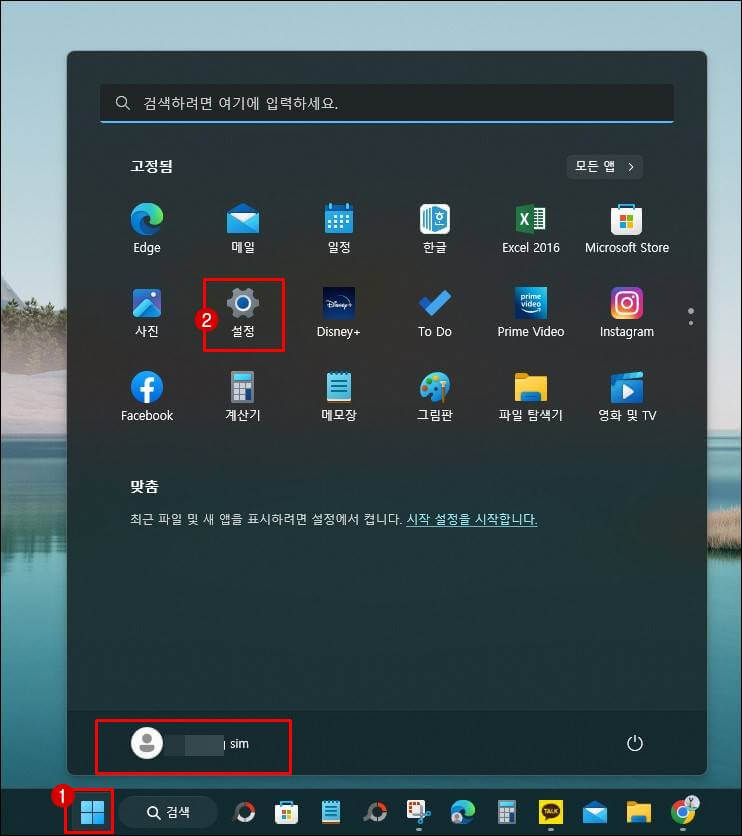Open Calculator from the taskbar
742x836 pixels.
pos(506,812)
